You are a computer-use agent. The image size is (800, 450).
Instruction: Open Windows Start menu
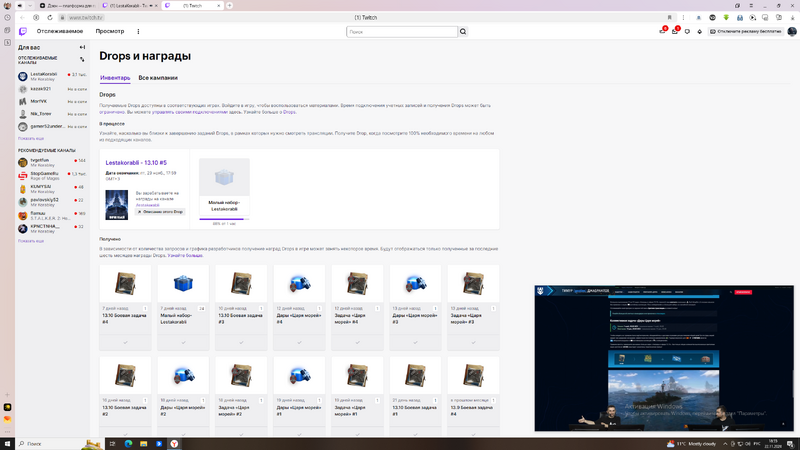tap(7, 443)
